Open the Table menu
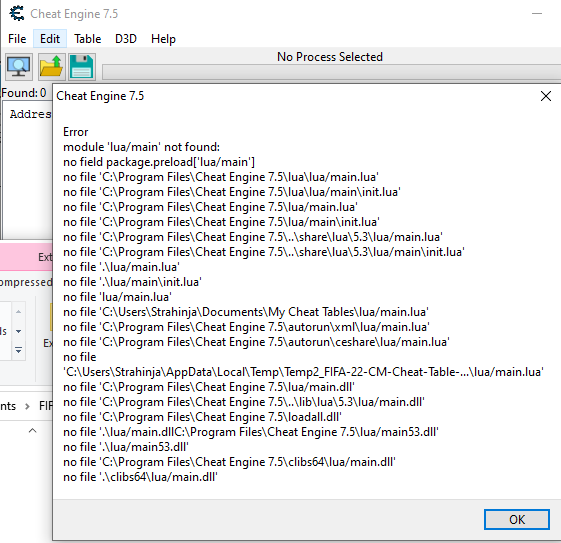 [x=88, y=39]
